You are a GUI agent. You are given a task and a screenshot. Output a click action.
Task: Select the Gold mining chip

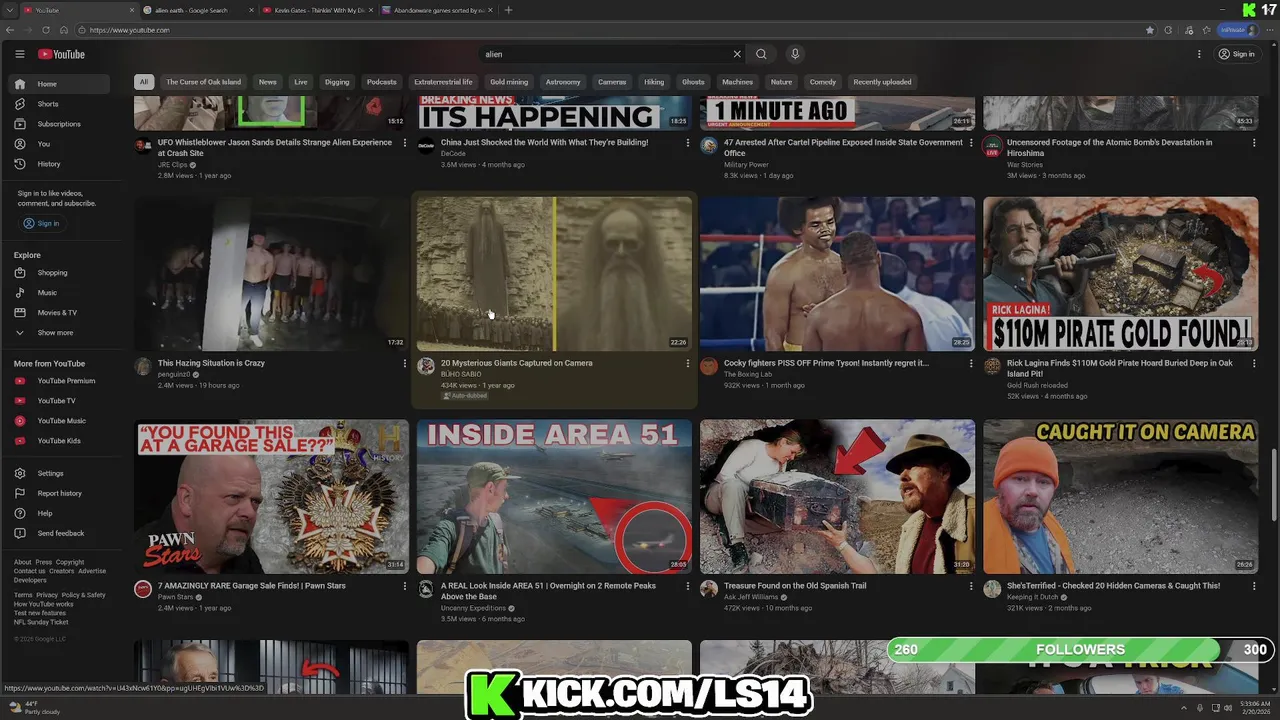click(x=509, y=82)
